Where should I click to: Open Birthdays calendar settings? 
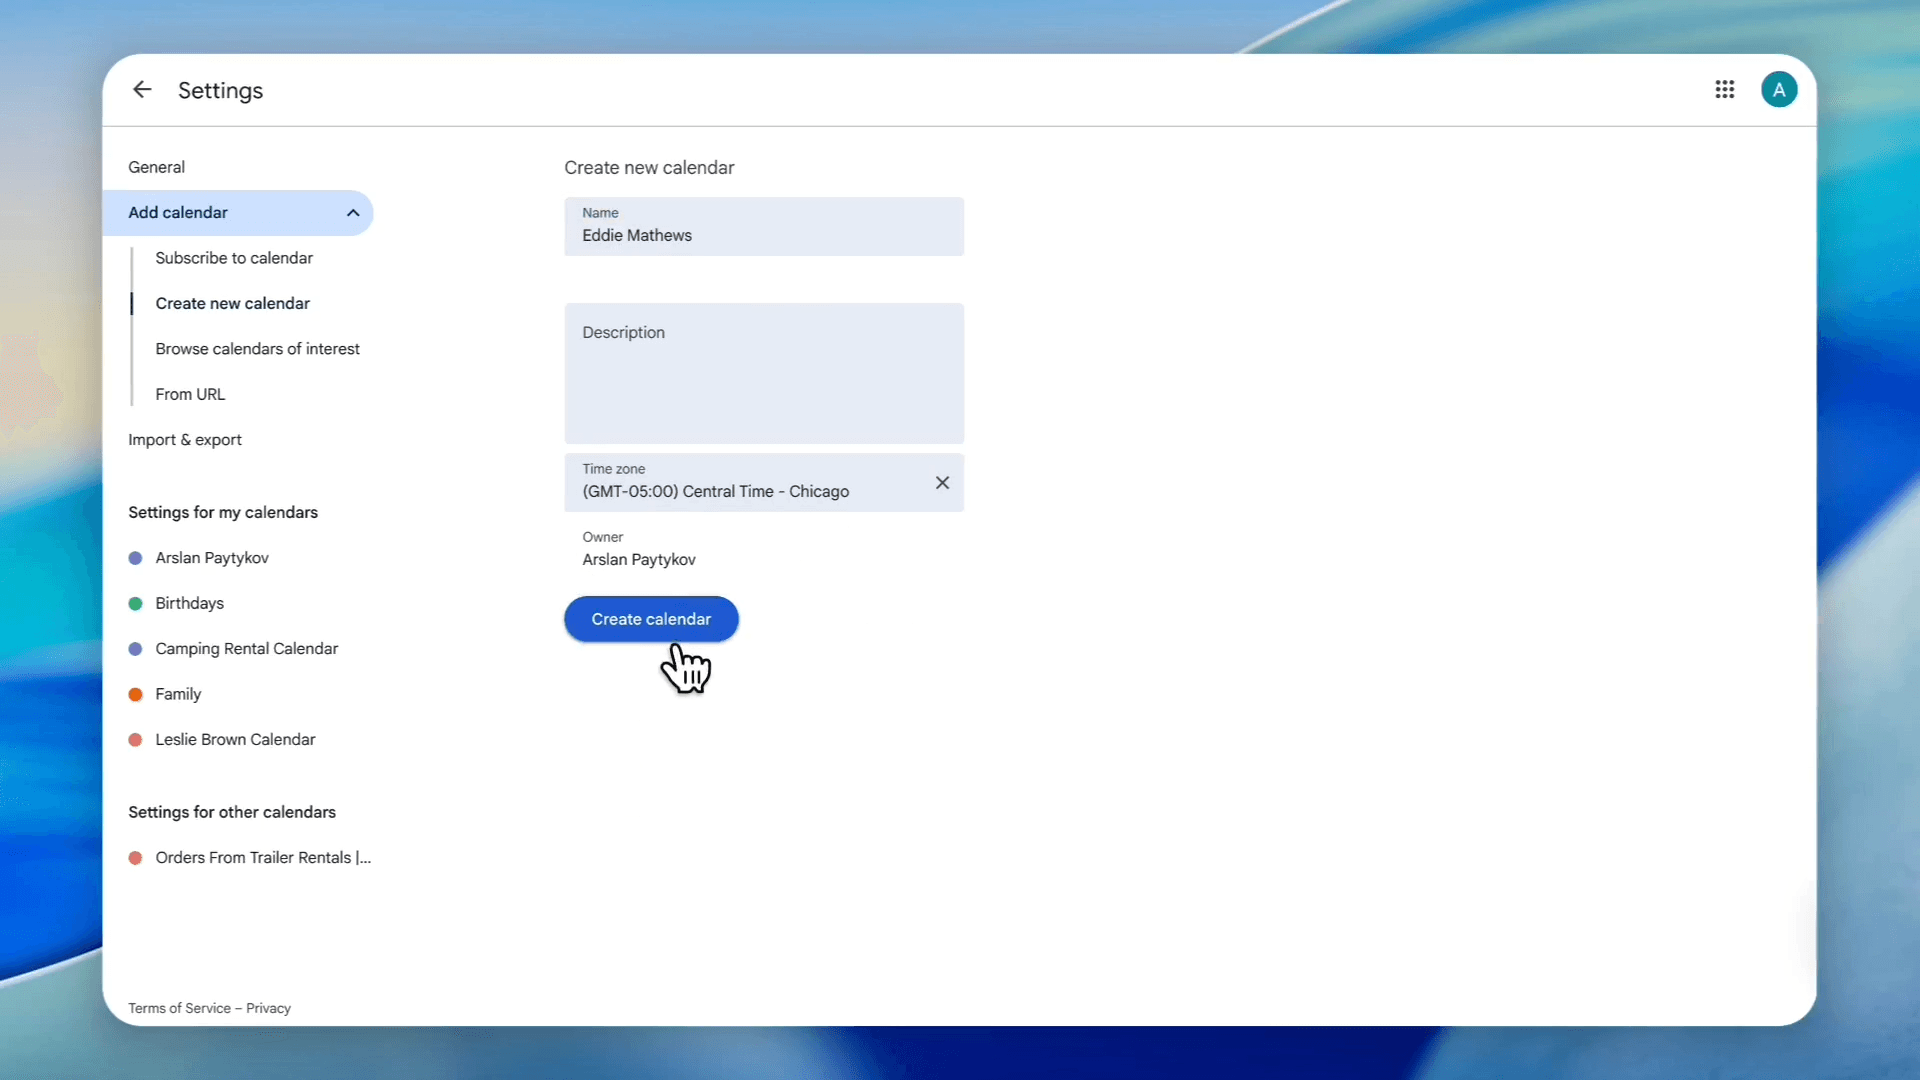click(x=189, y=603)
